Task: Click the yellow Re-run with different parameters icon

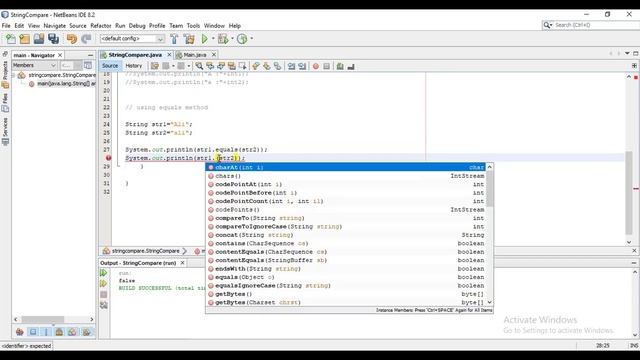Action: pyautogui.click(x=104, y=283)
